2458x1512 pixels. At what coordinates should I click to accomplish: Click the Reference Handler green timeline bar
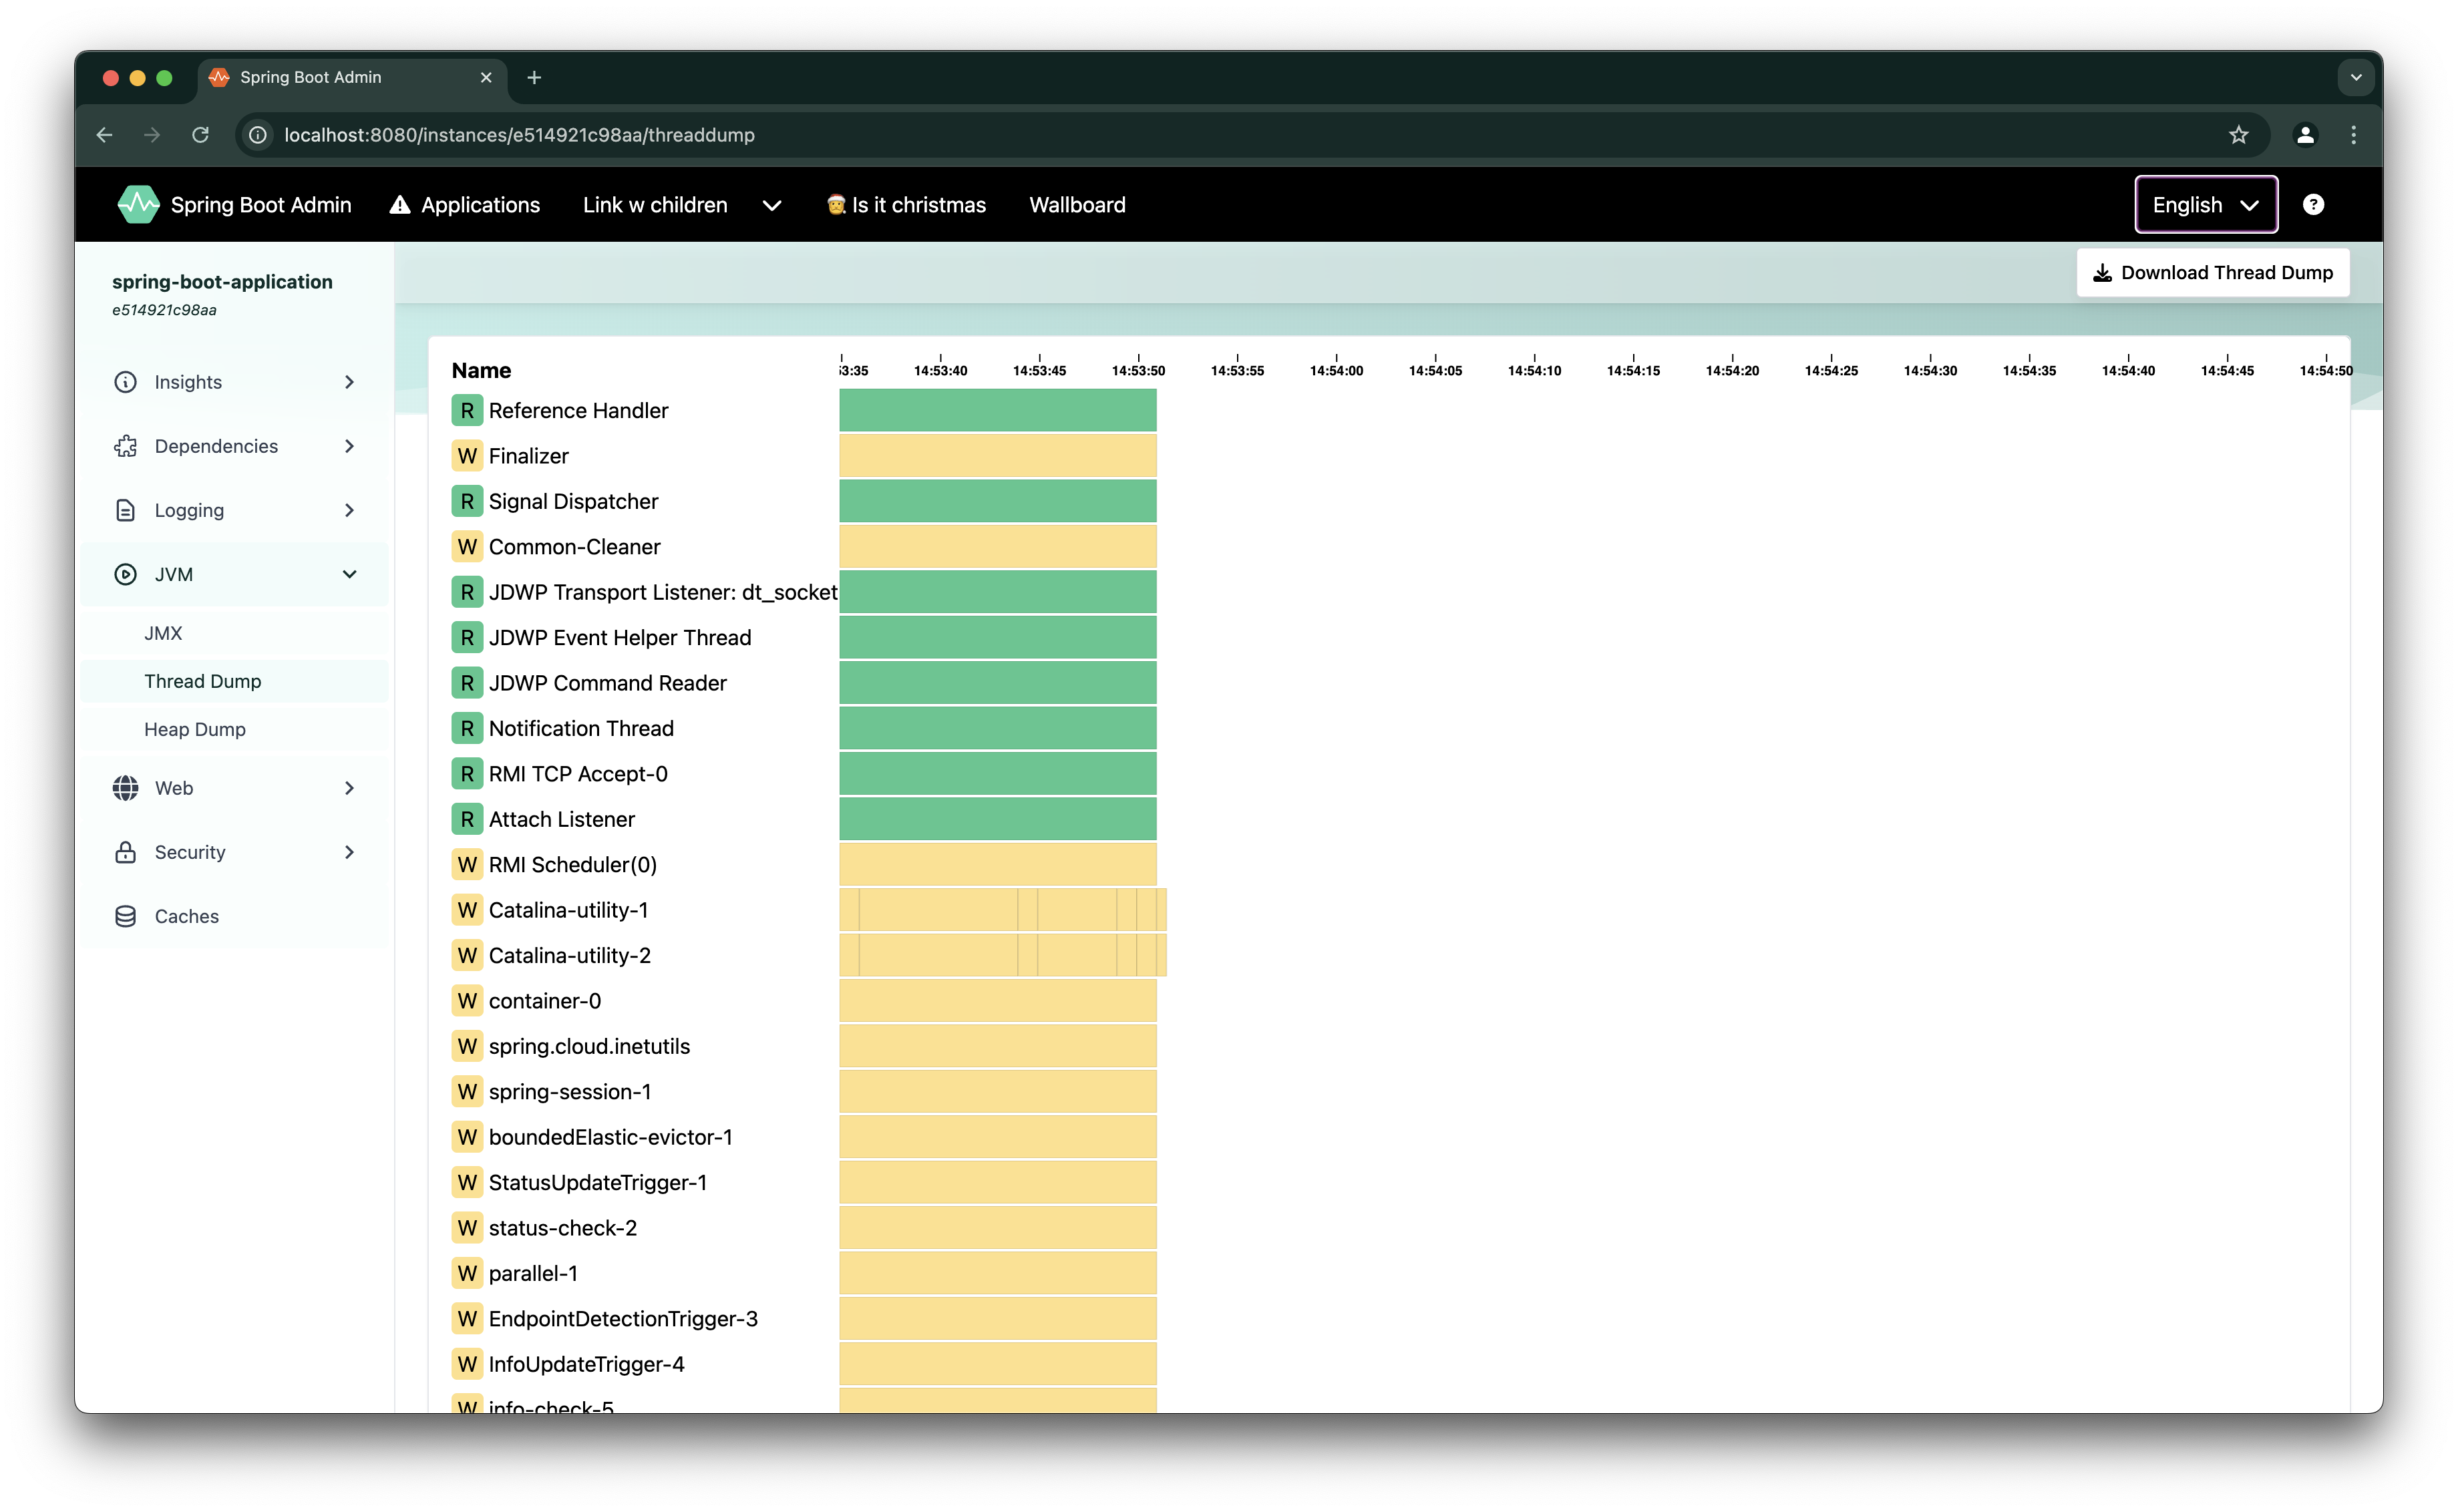[997, 410]
